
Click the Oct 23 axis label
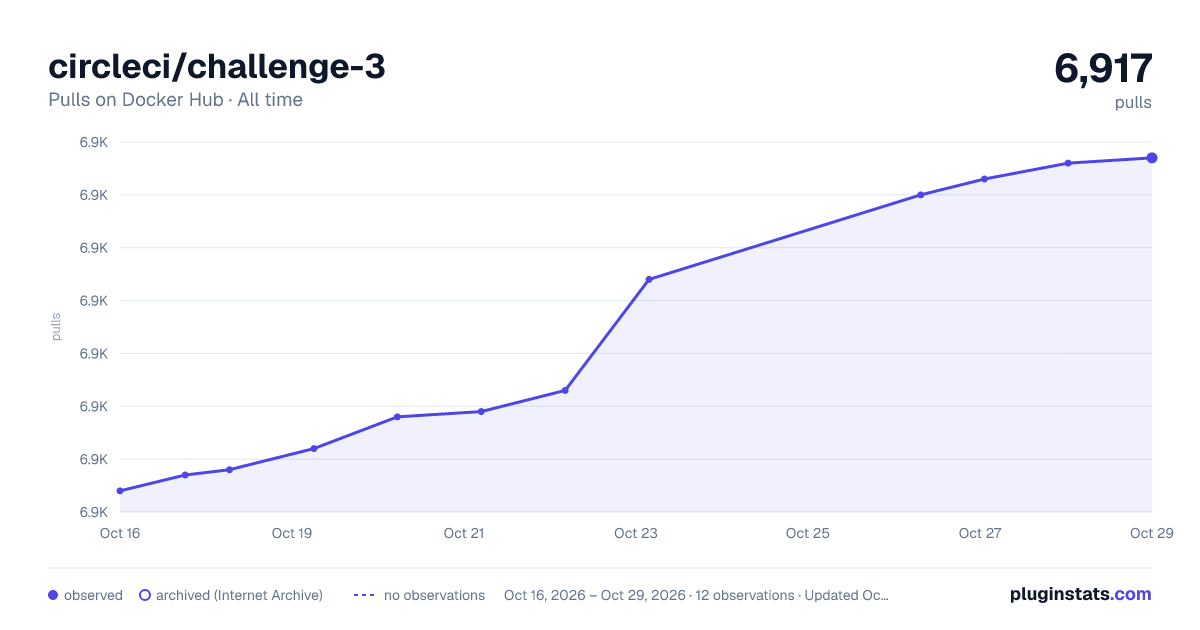click(x=636, y=533)
